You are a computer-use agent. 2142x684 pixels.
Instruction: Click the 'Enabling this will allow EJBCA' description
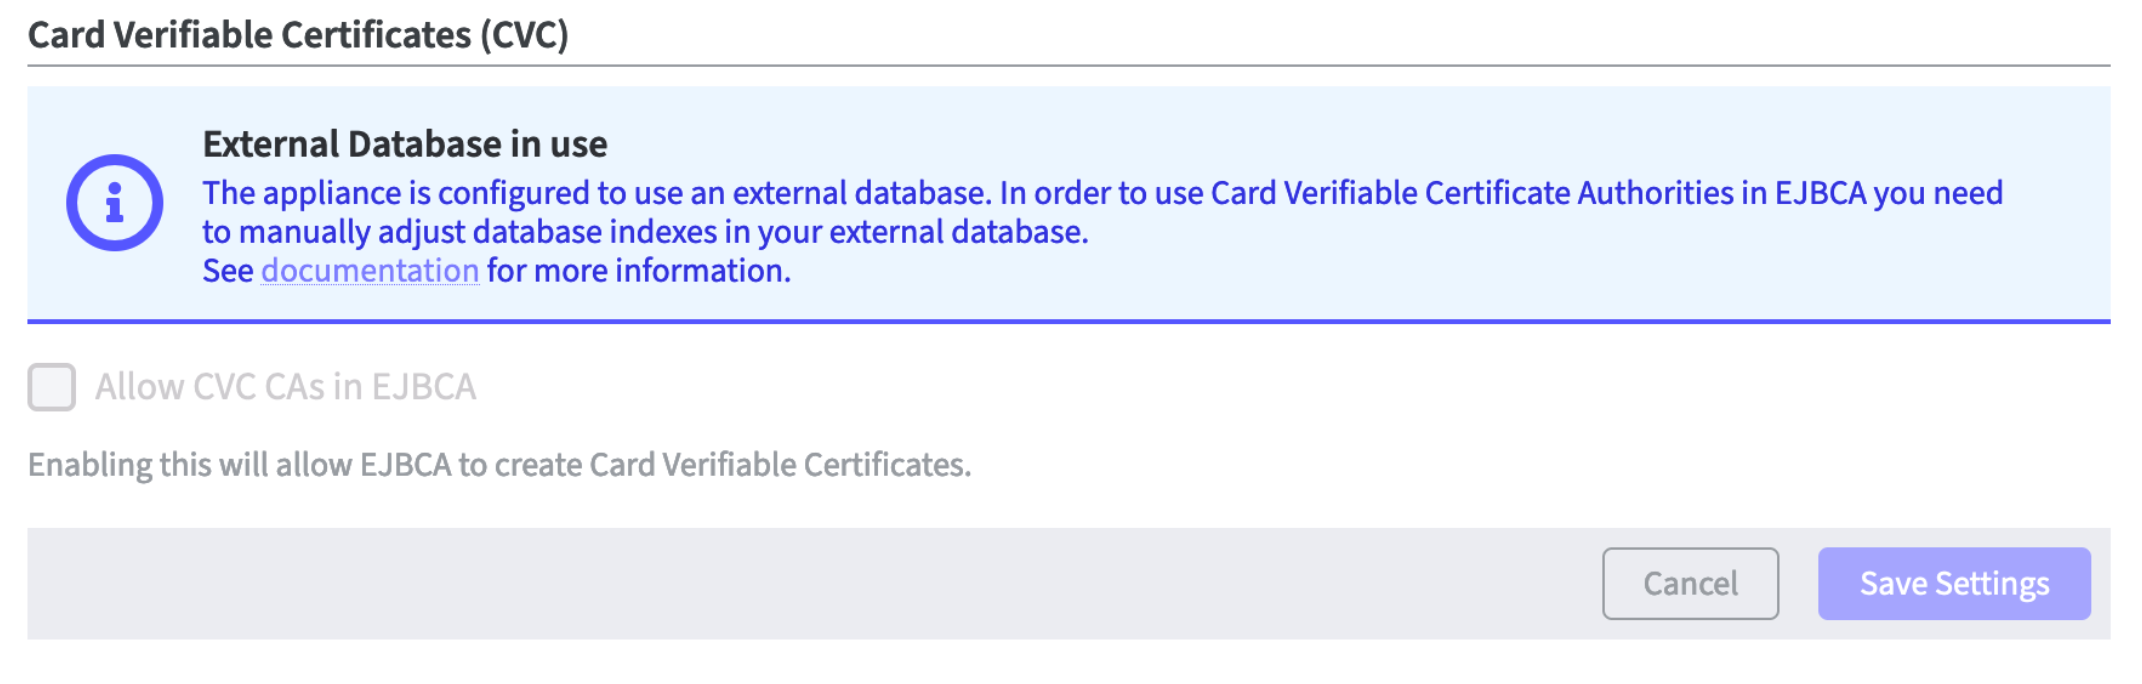pyautogui.click(x=499, y=465)
